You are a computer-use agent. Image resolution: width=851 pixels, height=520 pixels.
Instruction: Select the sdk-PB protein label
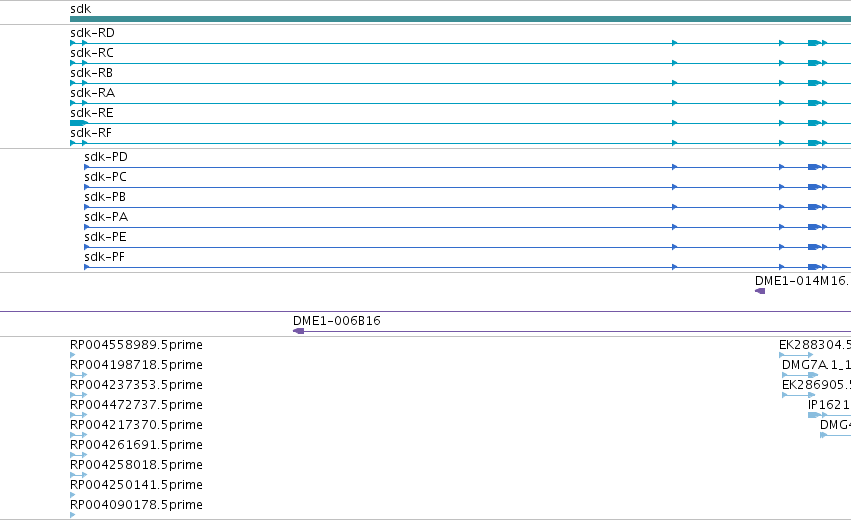tap(105, 197)
